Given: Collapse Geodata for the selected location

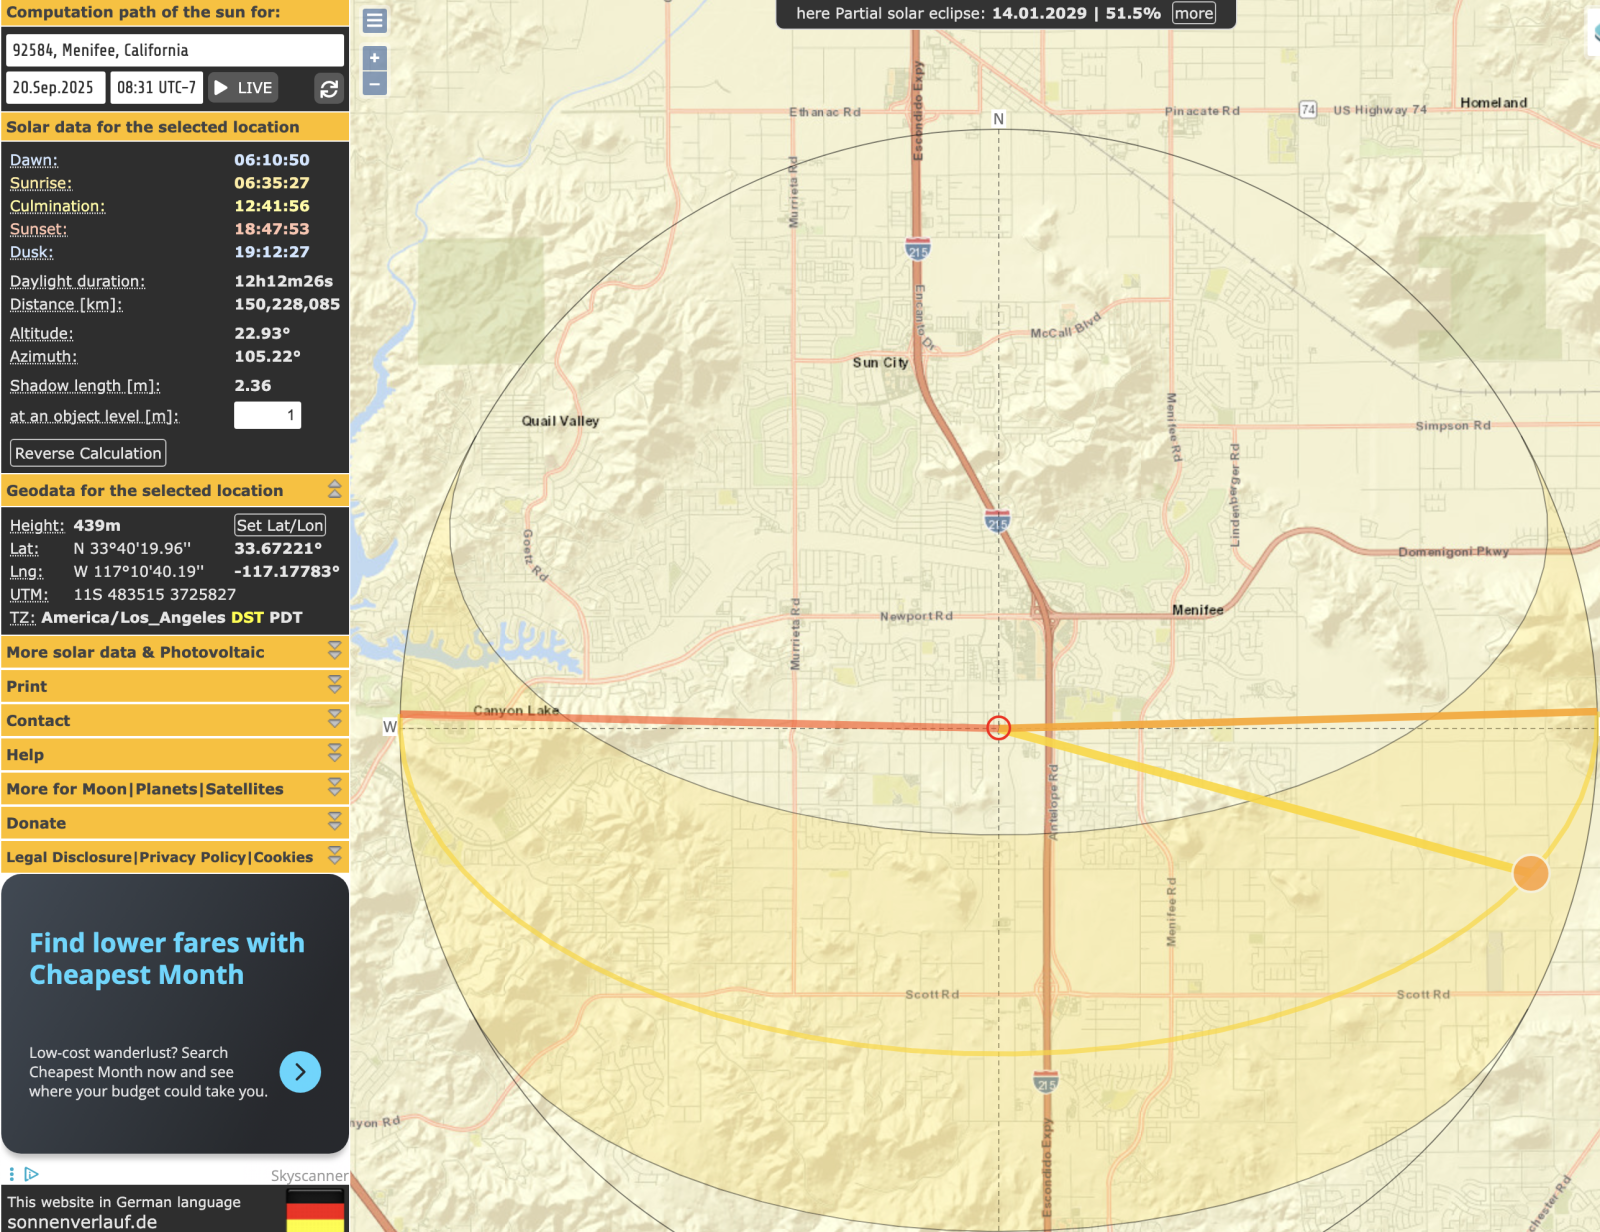Looking at the screenshot, I should pos(334,490).
